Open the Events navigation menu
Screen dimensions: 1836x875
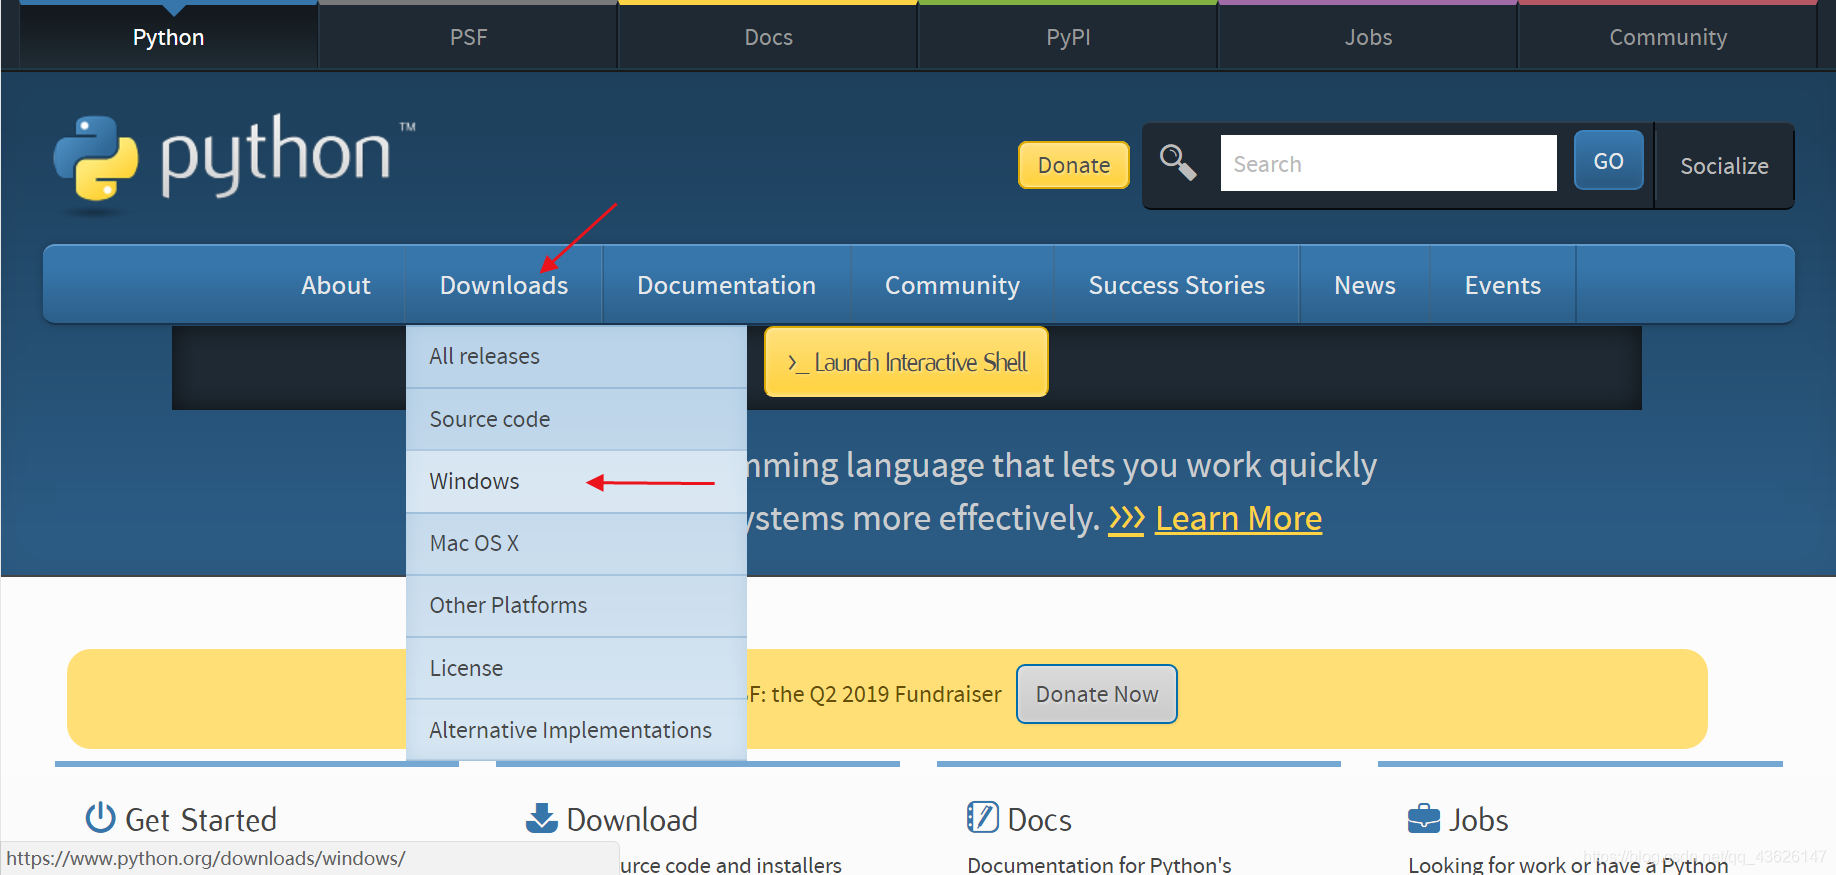coord(1503,285)
